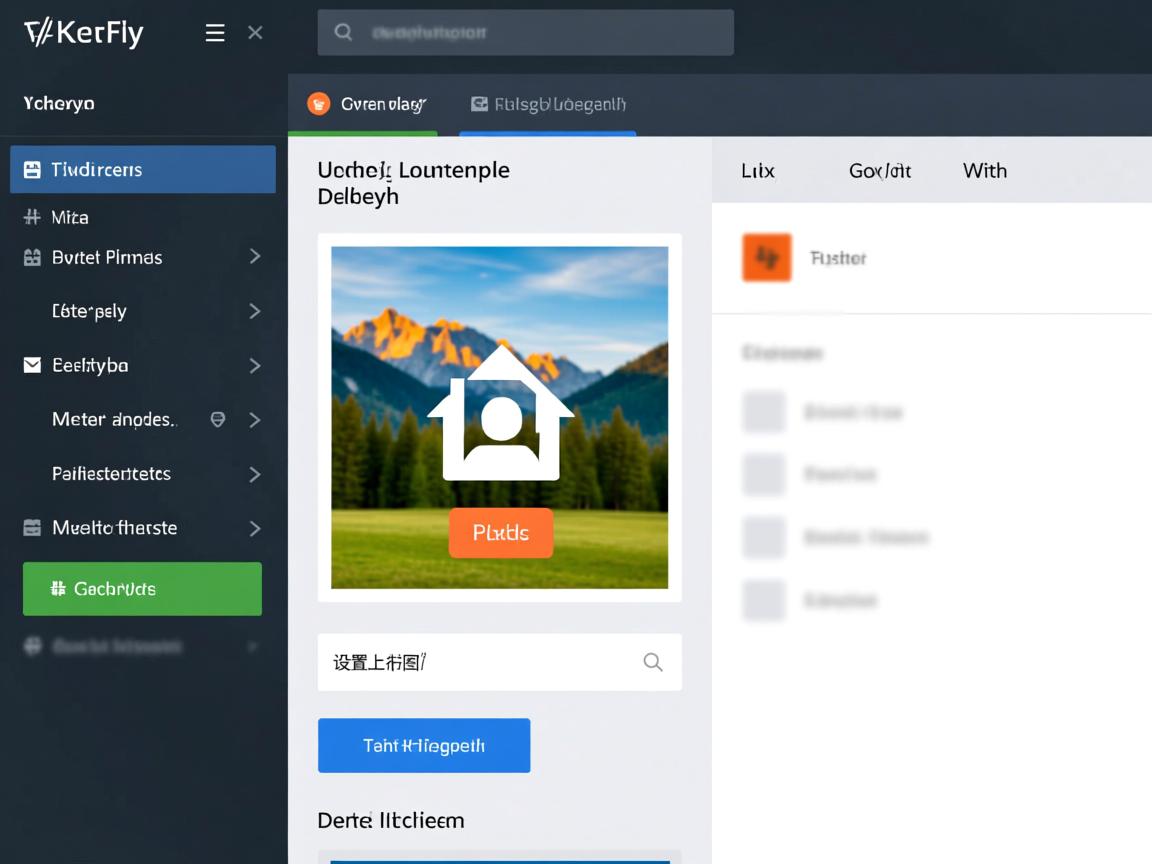This screenshot has width=1152, height=864.
Task: Click the envelope icon beside Eeehtybo
Action: pyautogui.click(x=32, y=366)
